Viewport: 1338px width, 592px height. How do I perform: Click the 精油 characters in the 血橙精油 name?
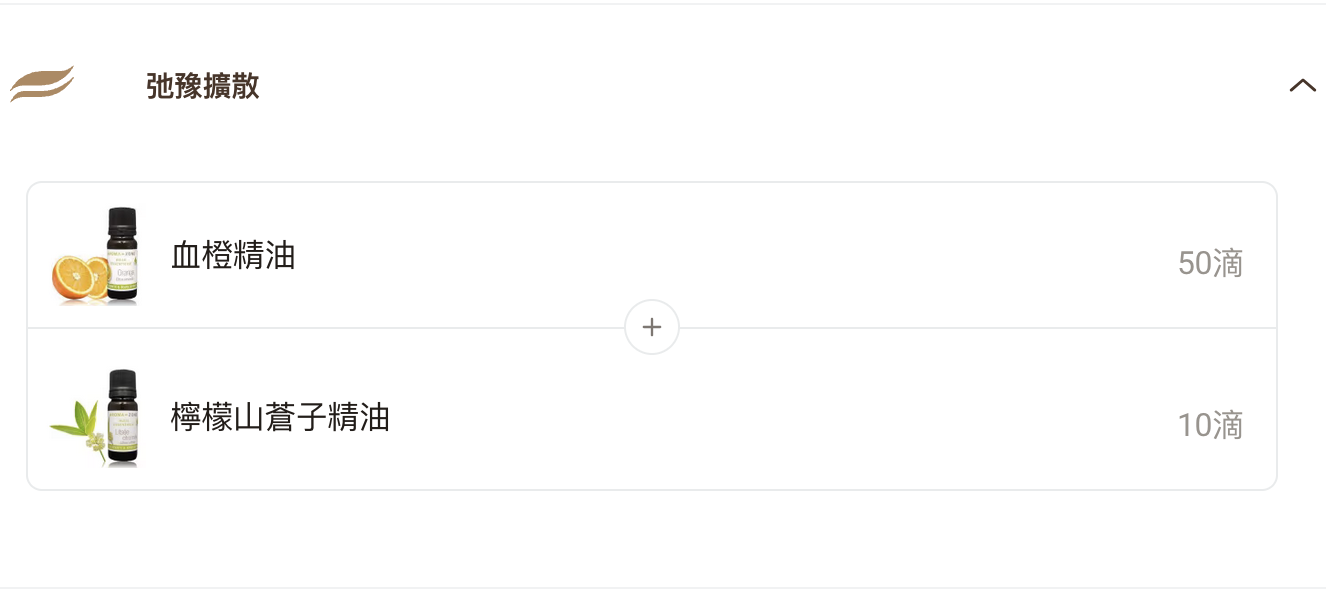(264, 256)
